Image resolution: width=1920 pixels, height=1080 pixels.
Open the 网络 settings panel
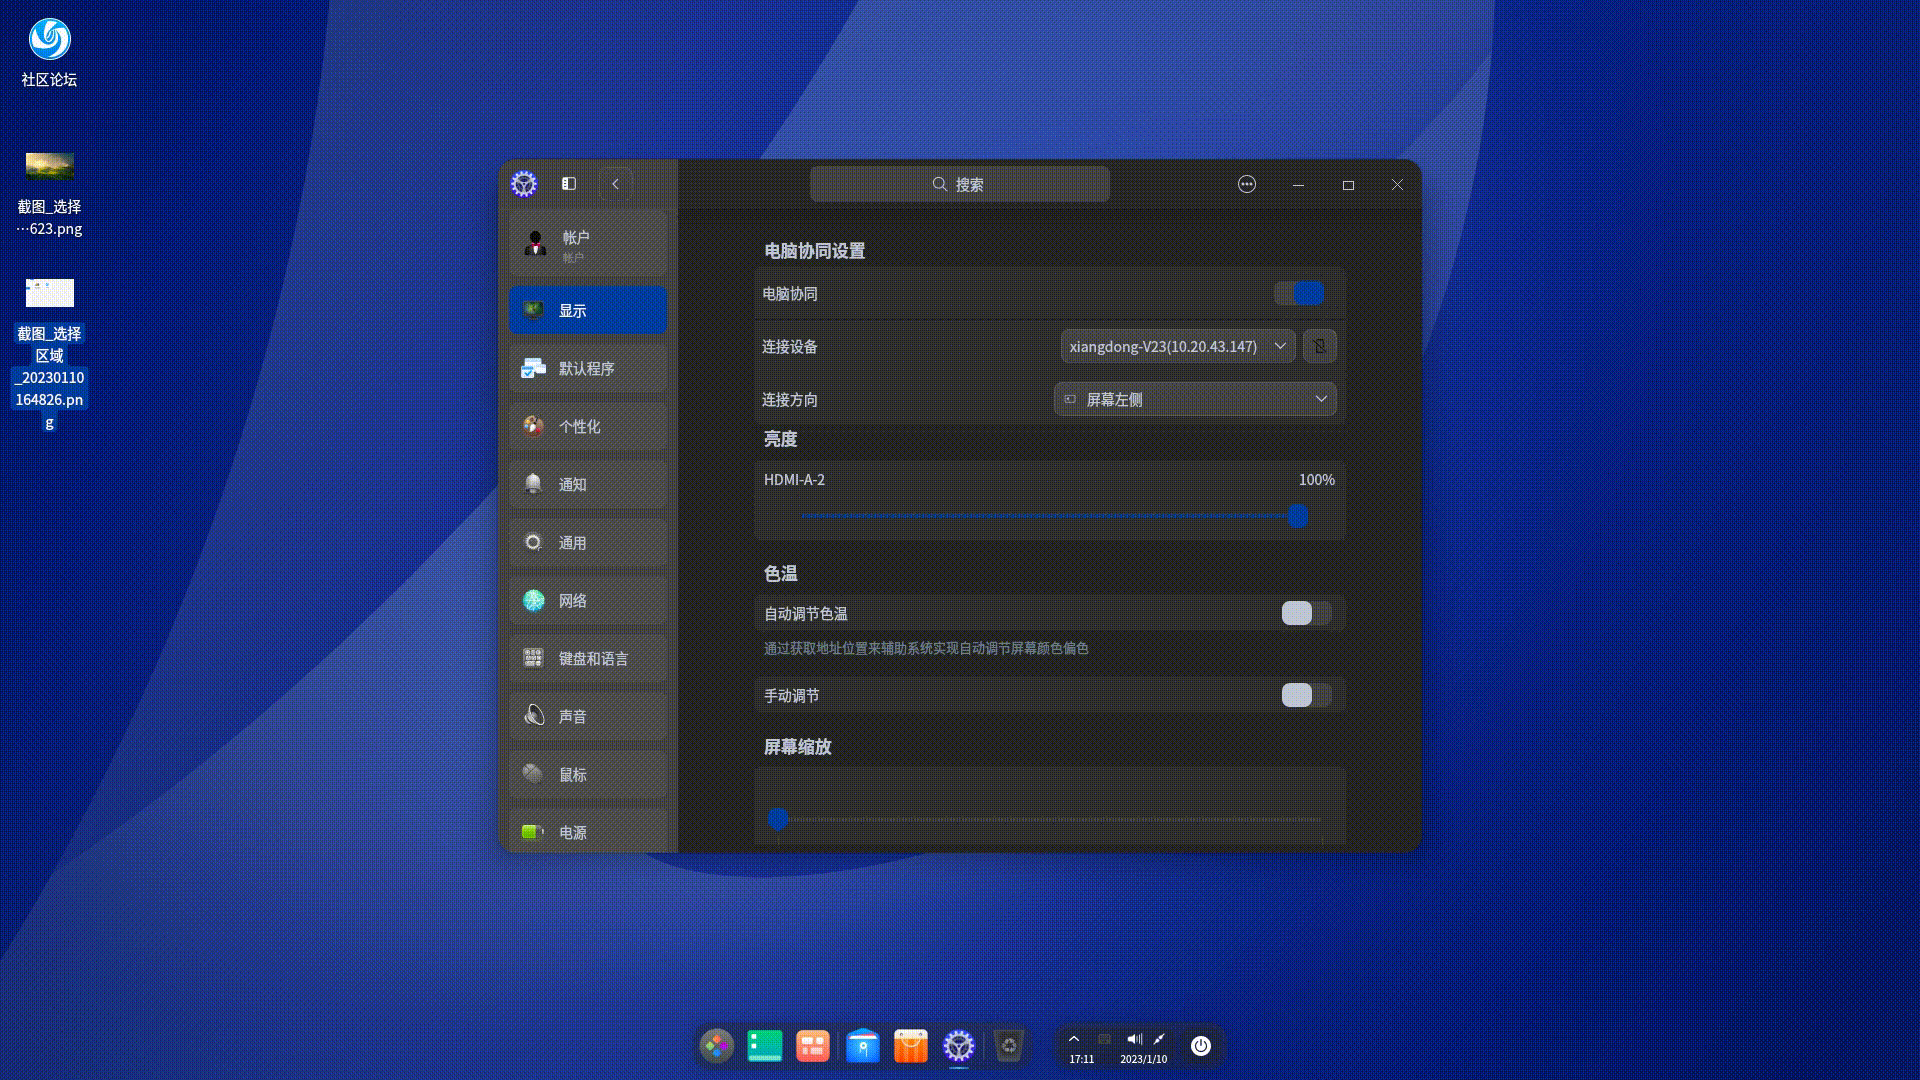point(587,600)
